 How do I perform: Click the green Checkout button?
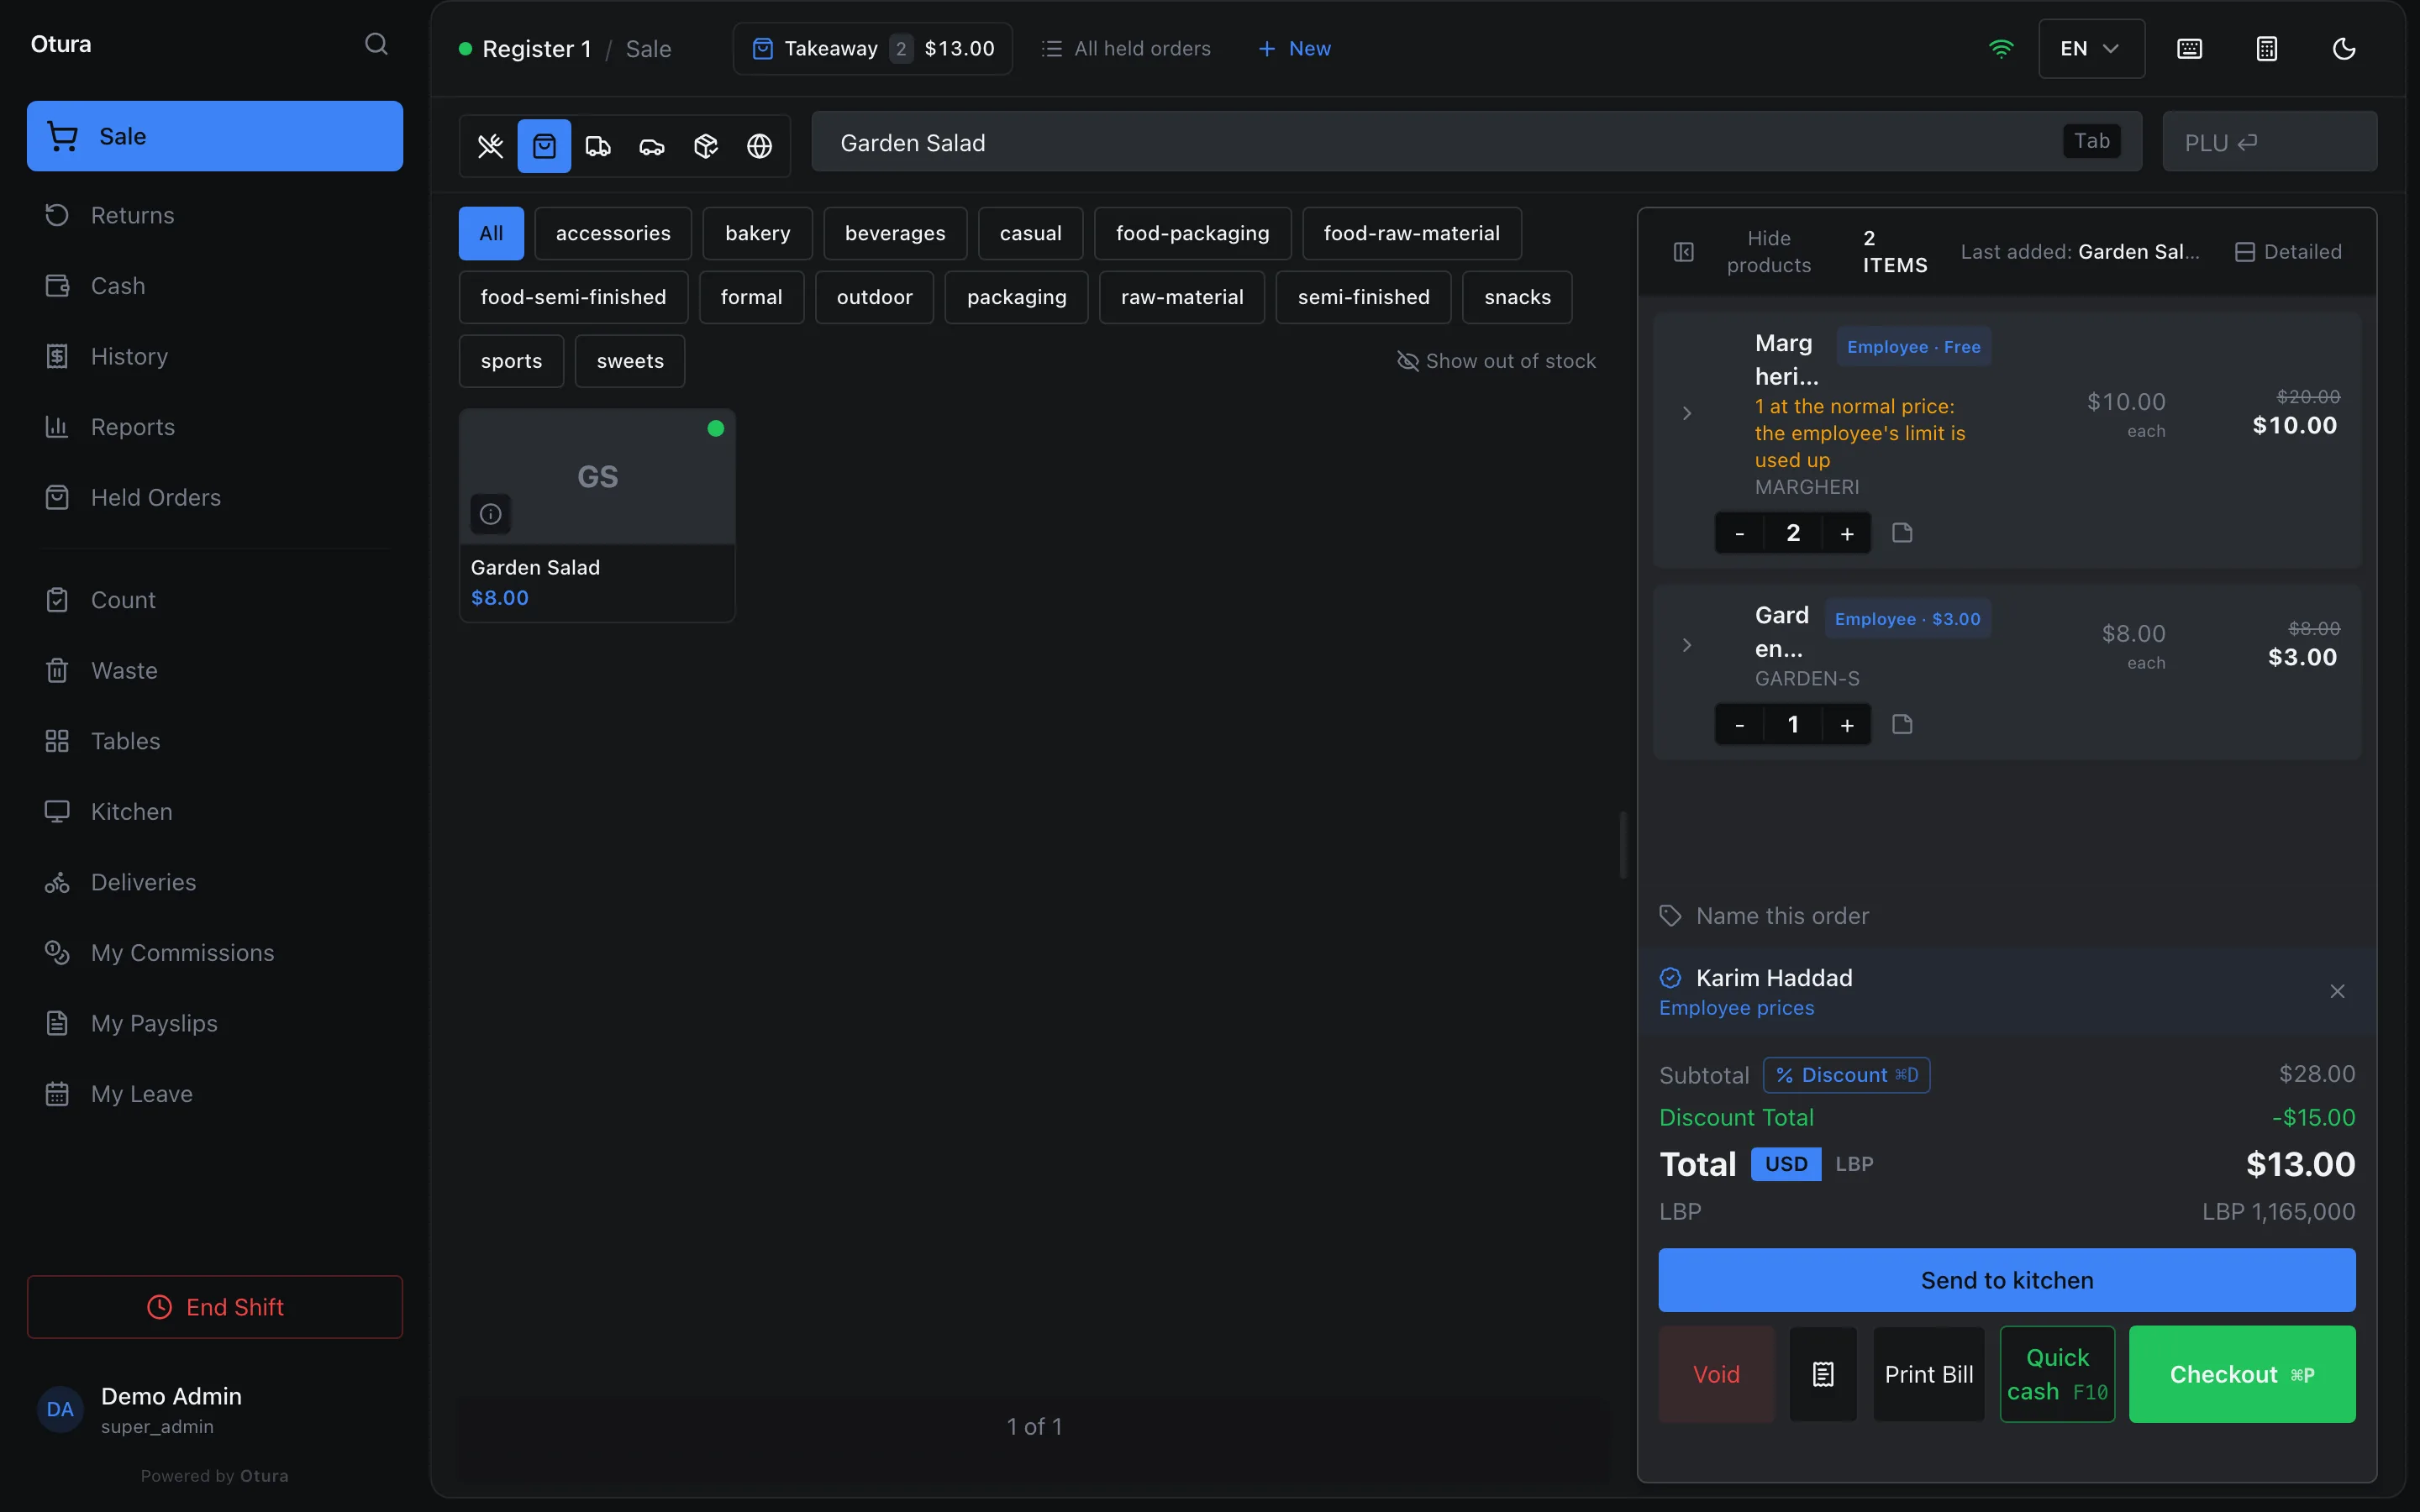click(2242, 1374)
